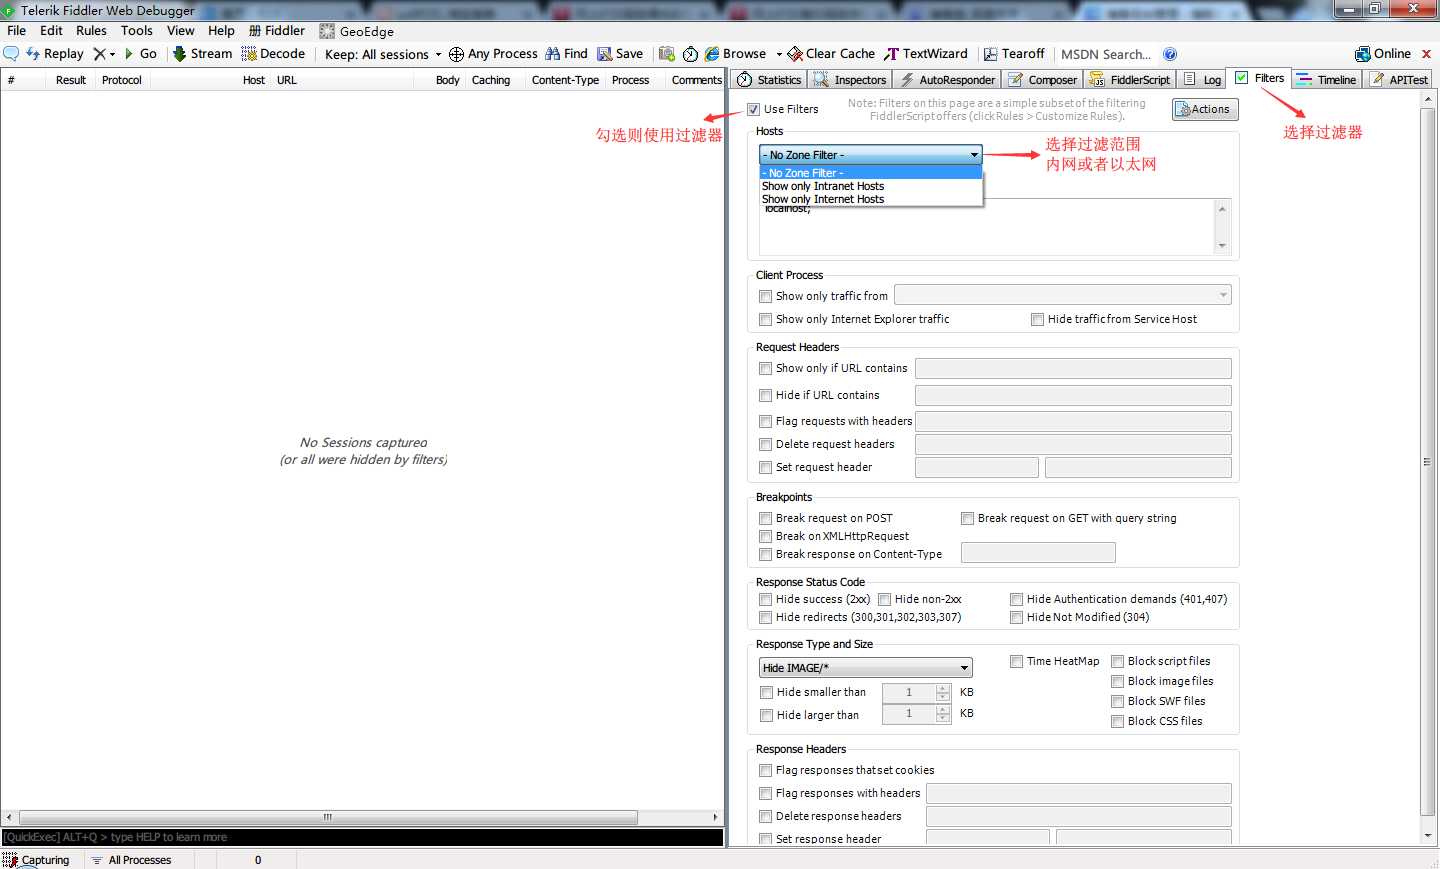This screenshot has width=1440, height=869.
Task: Click Browse Internet Explorer icon
Action: click(712, 53)
